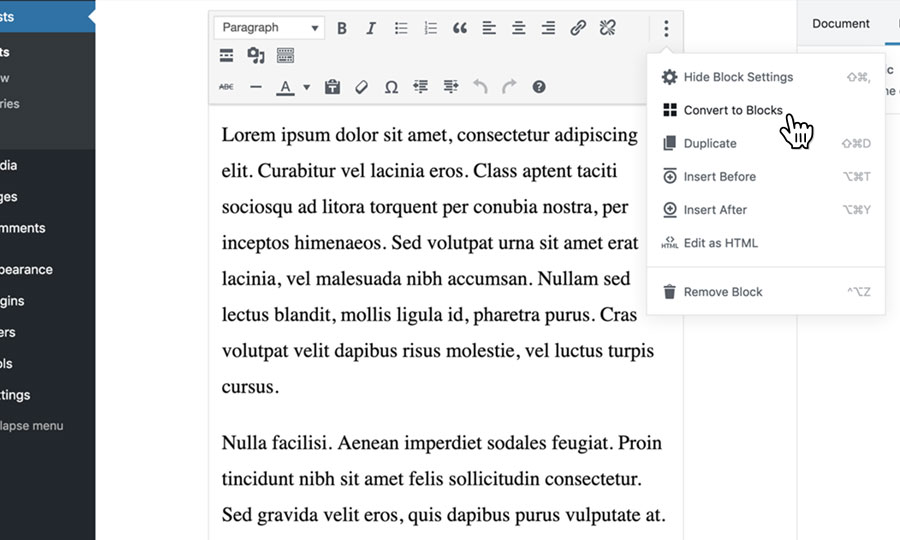Align text right

[548, 28]
